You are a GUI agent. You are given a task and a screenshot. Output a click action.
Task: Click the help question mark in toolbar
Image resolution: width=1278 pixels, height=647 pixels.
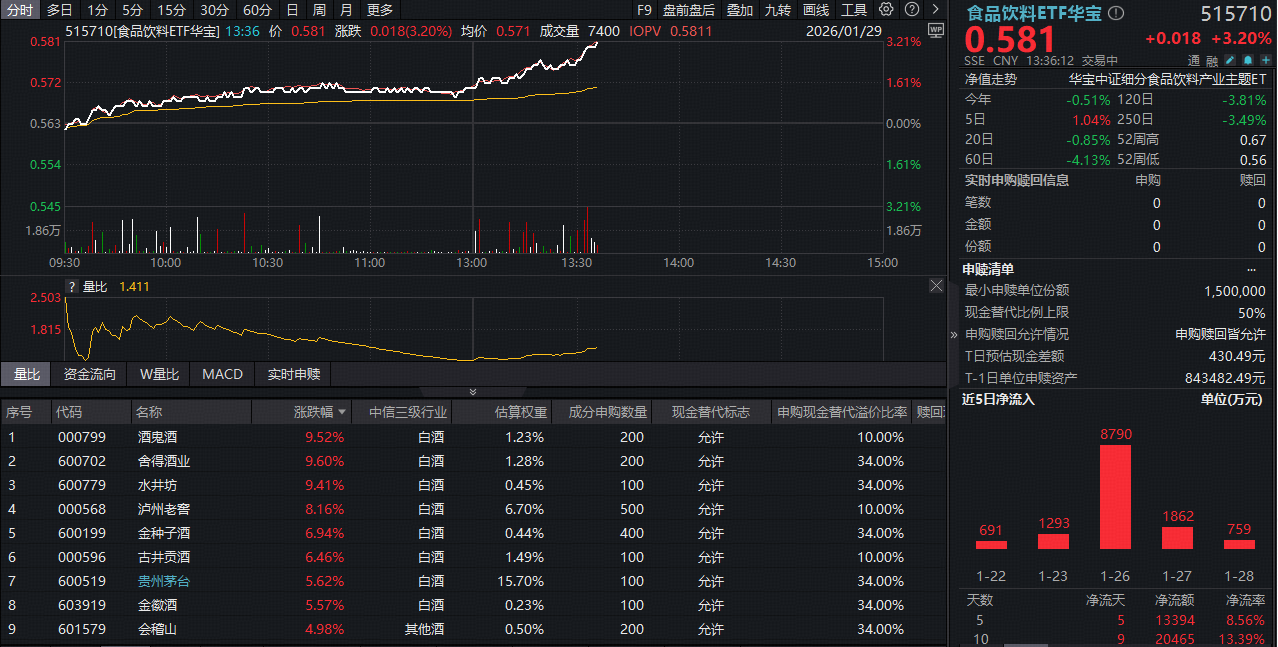coord(910,10)
